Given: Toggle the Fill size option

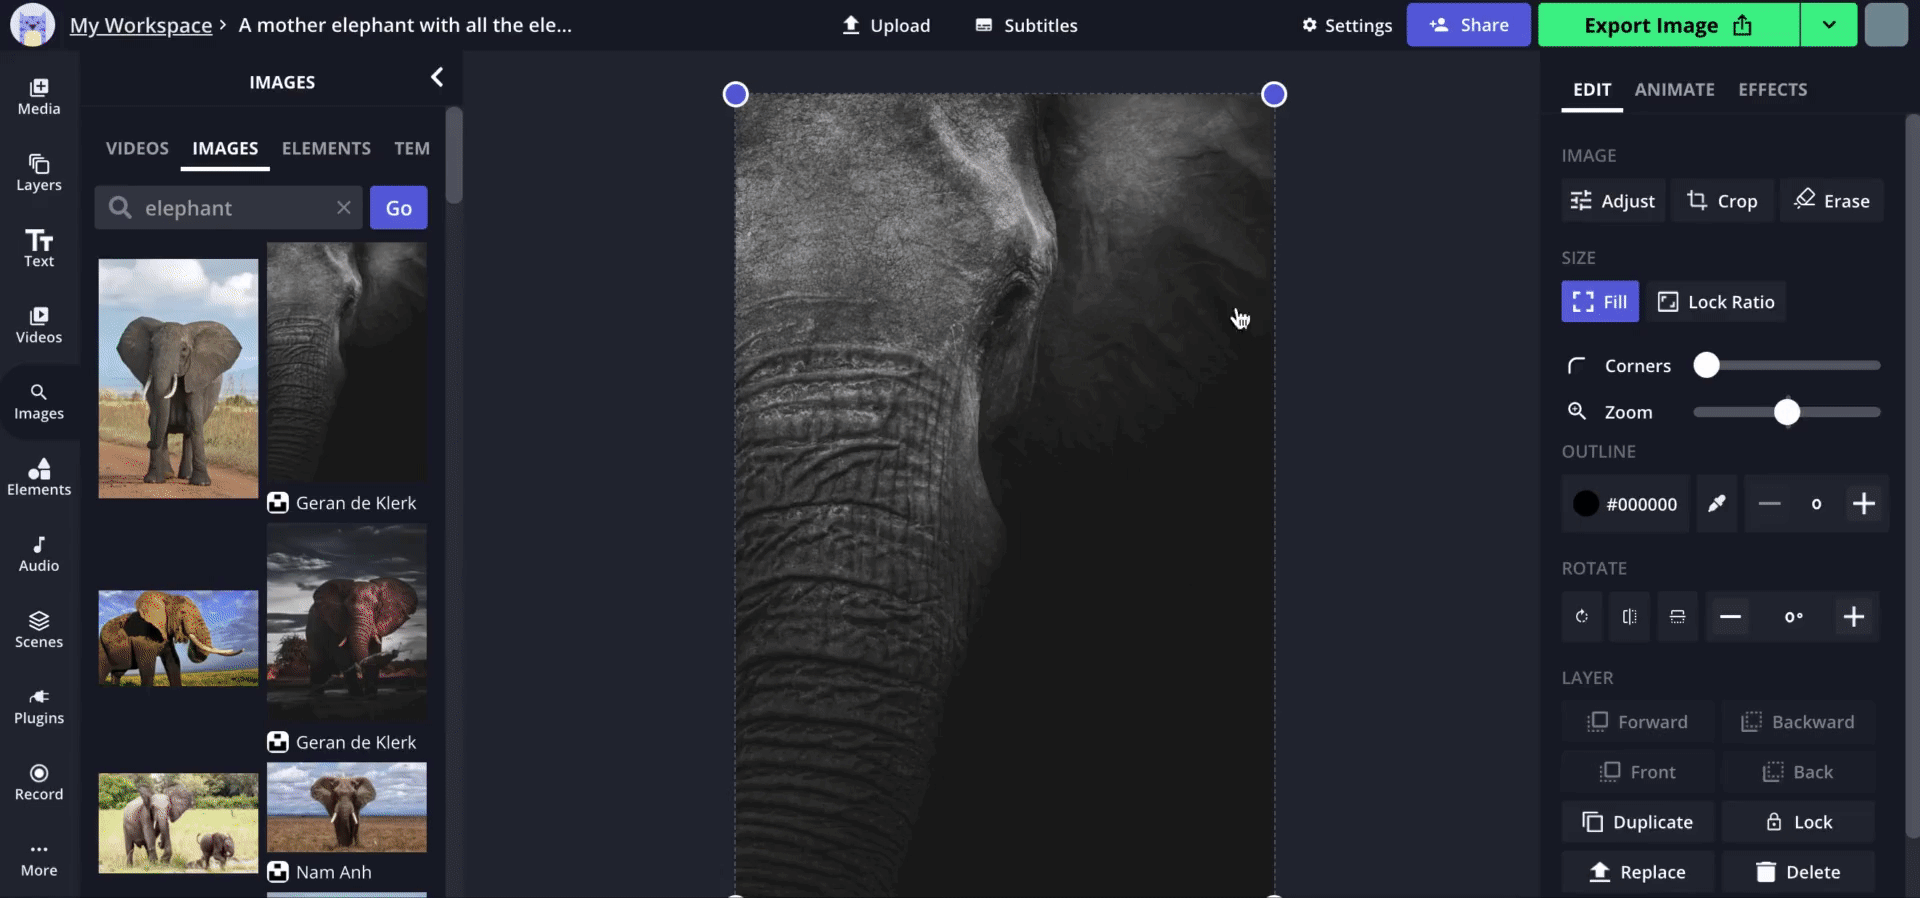Looking at the screenshot, I should pyautogui.click(x=1599, y=302).
